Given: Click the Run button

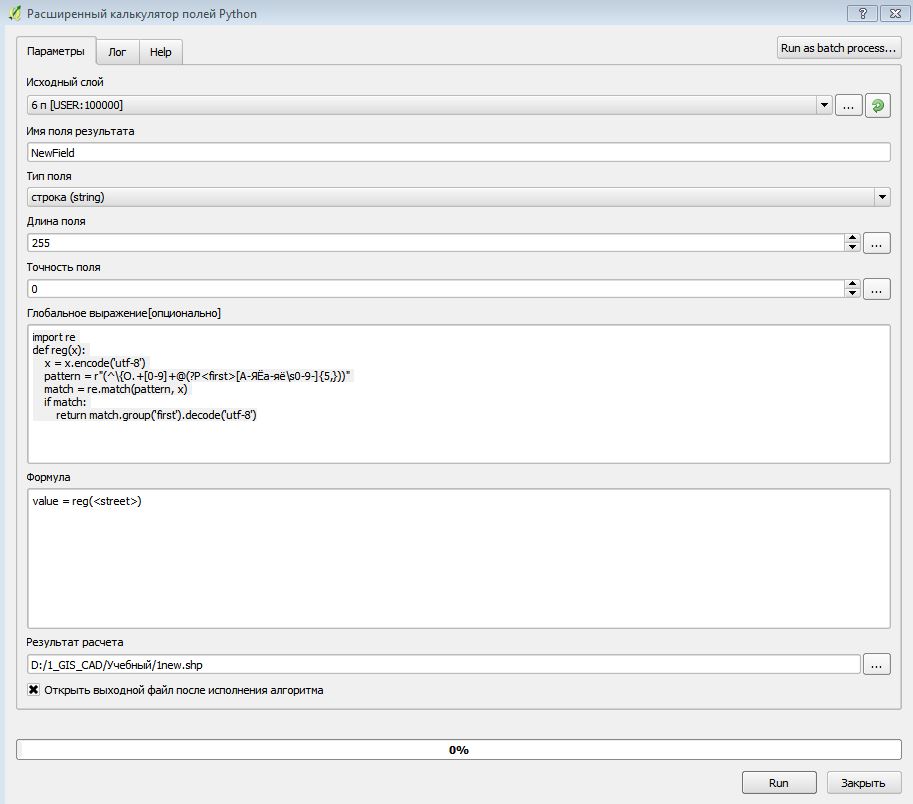Looking at the screenshot, I should [x=778, y=783].
